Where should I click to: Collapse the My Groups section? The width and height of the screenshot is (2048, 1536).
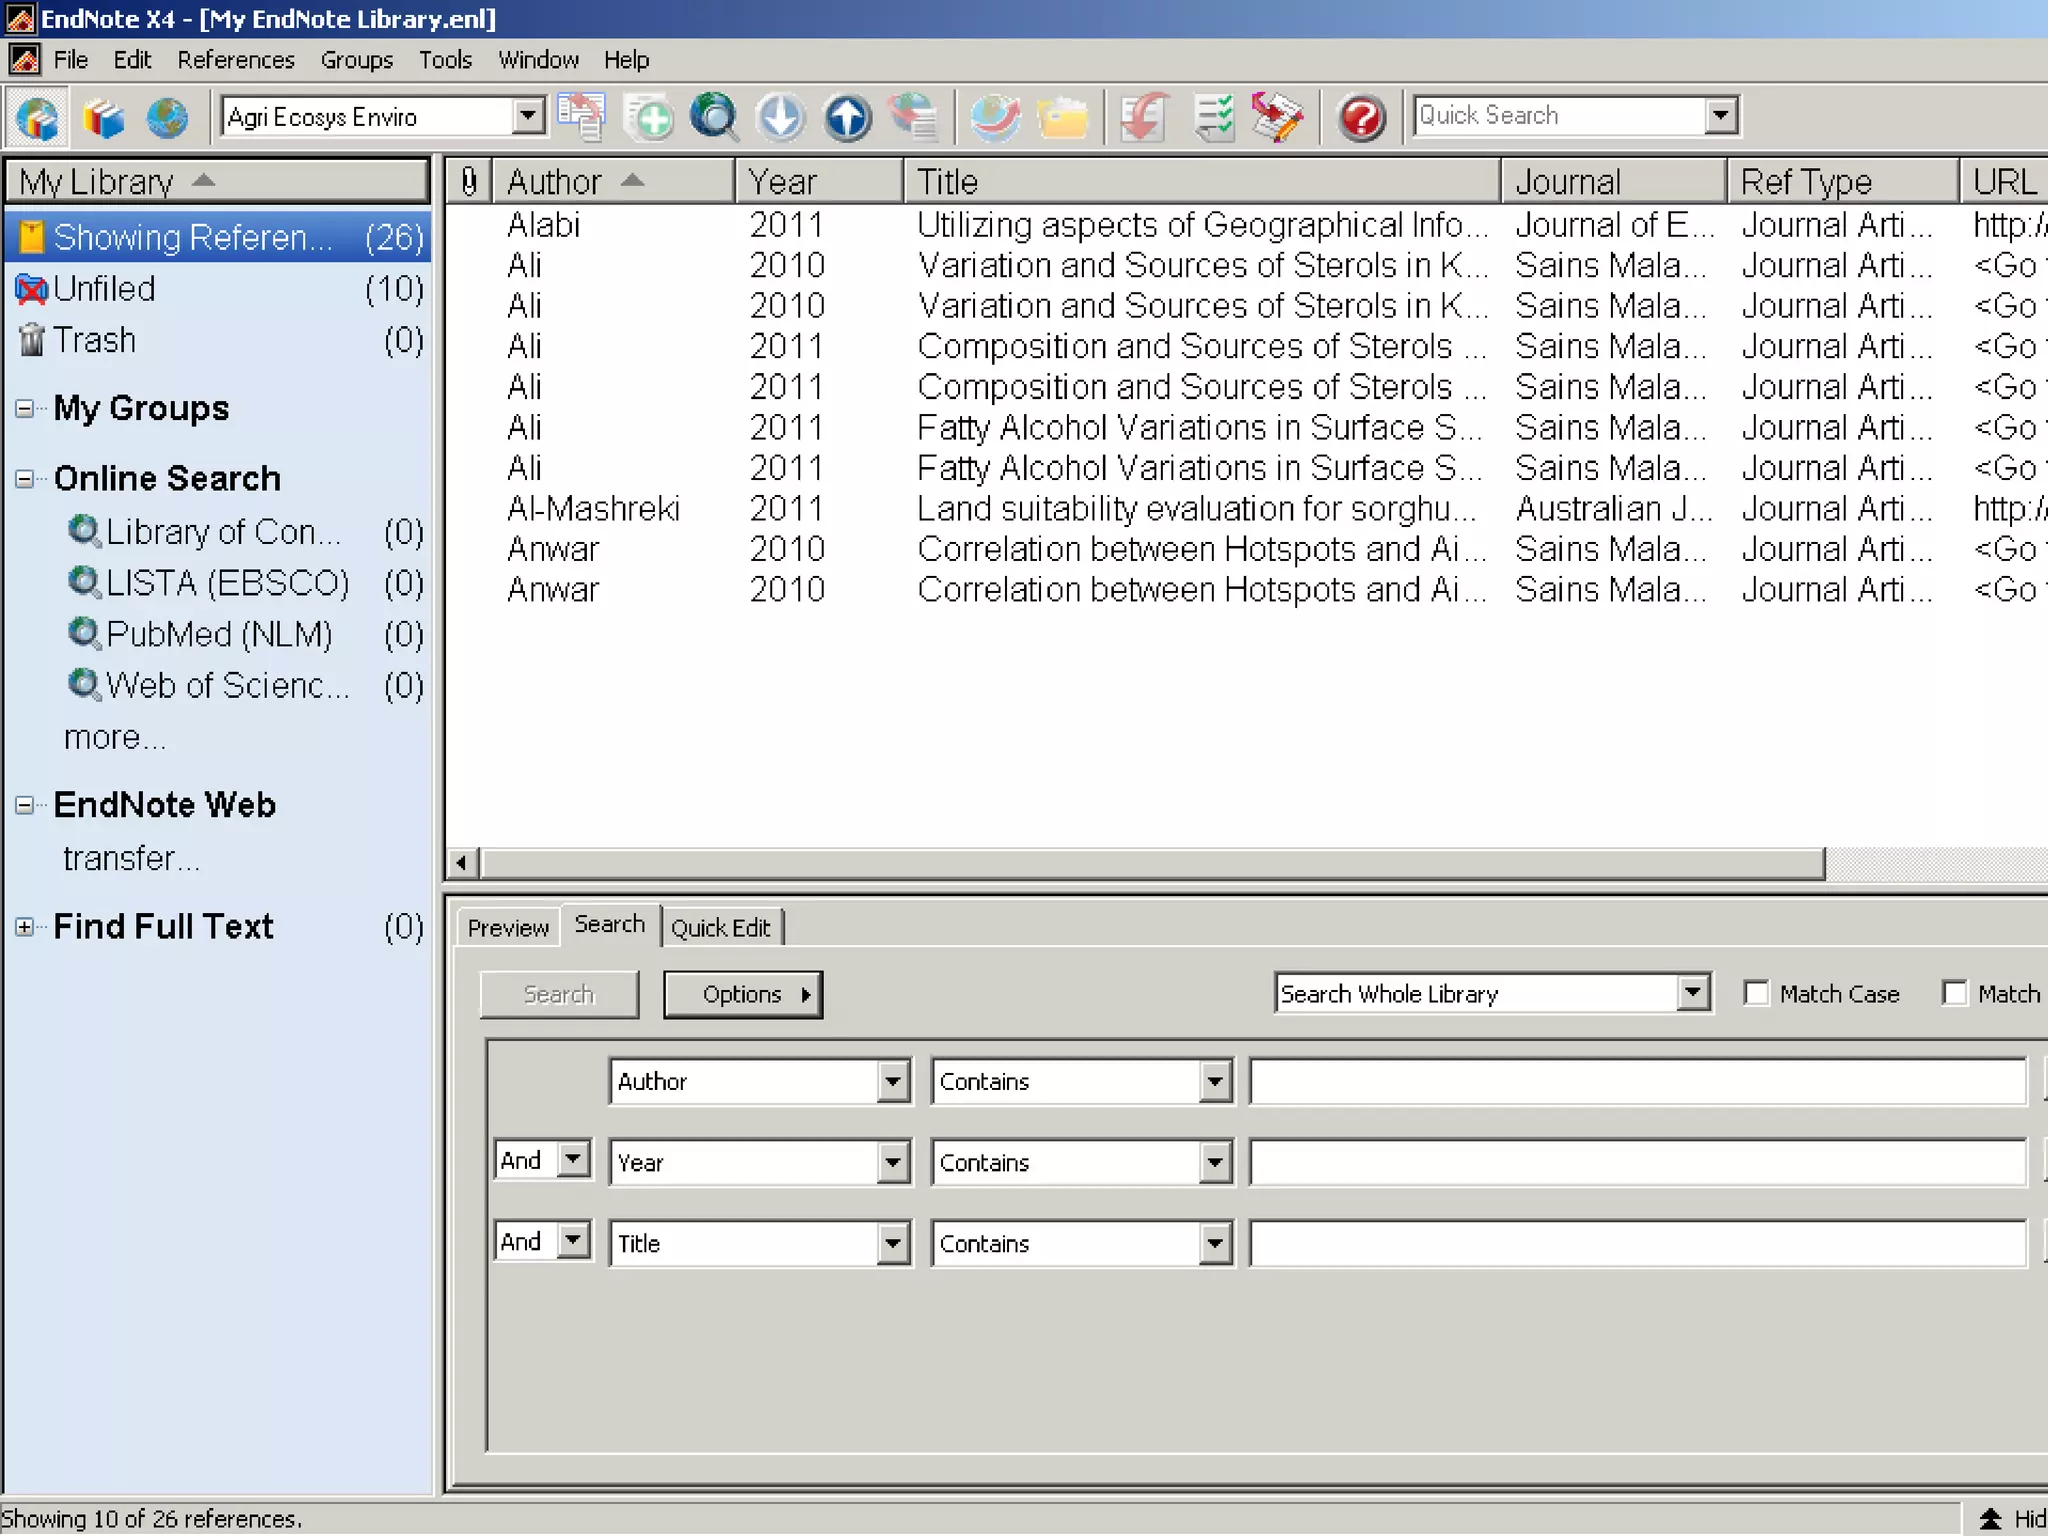coord(25,408)
